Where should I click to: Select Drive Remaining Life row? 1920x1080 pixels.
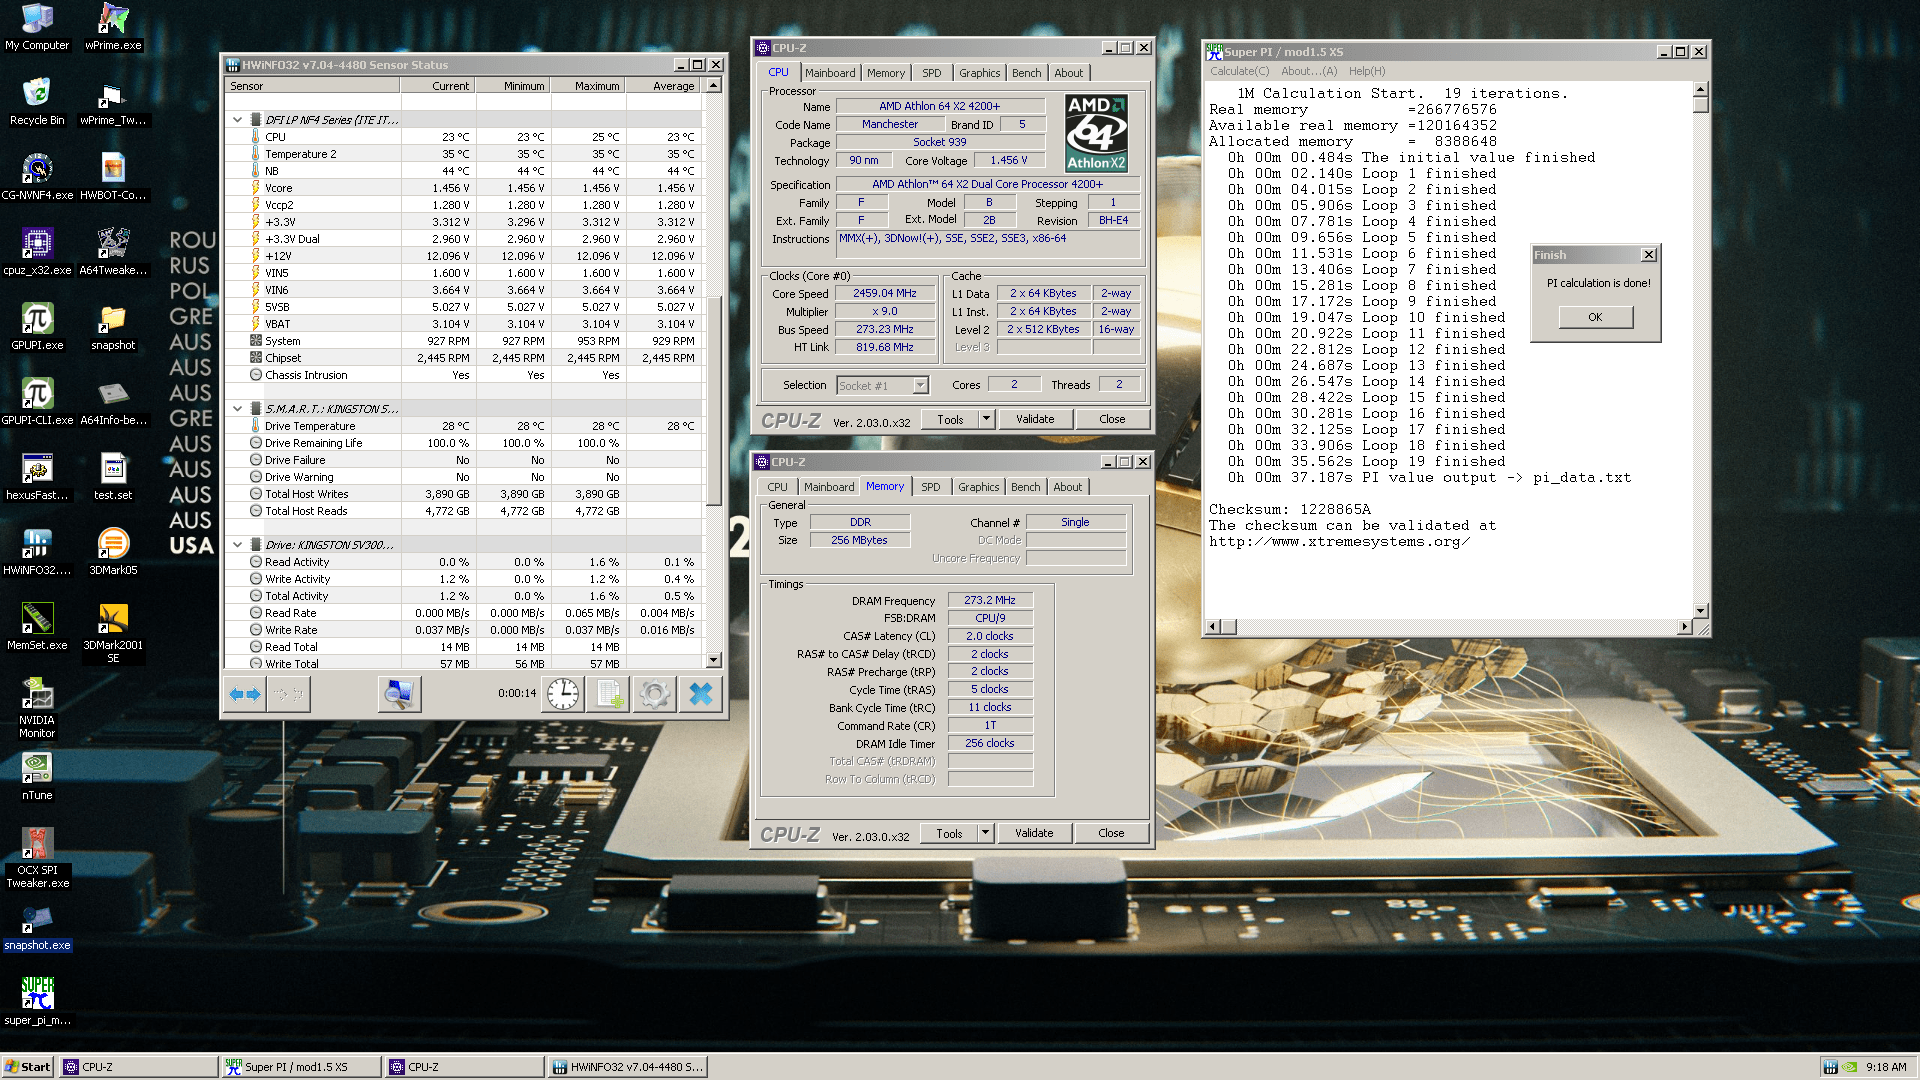[x=463, y=443]
